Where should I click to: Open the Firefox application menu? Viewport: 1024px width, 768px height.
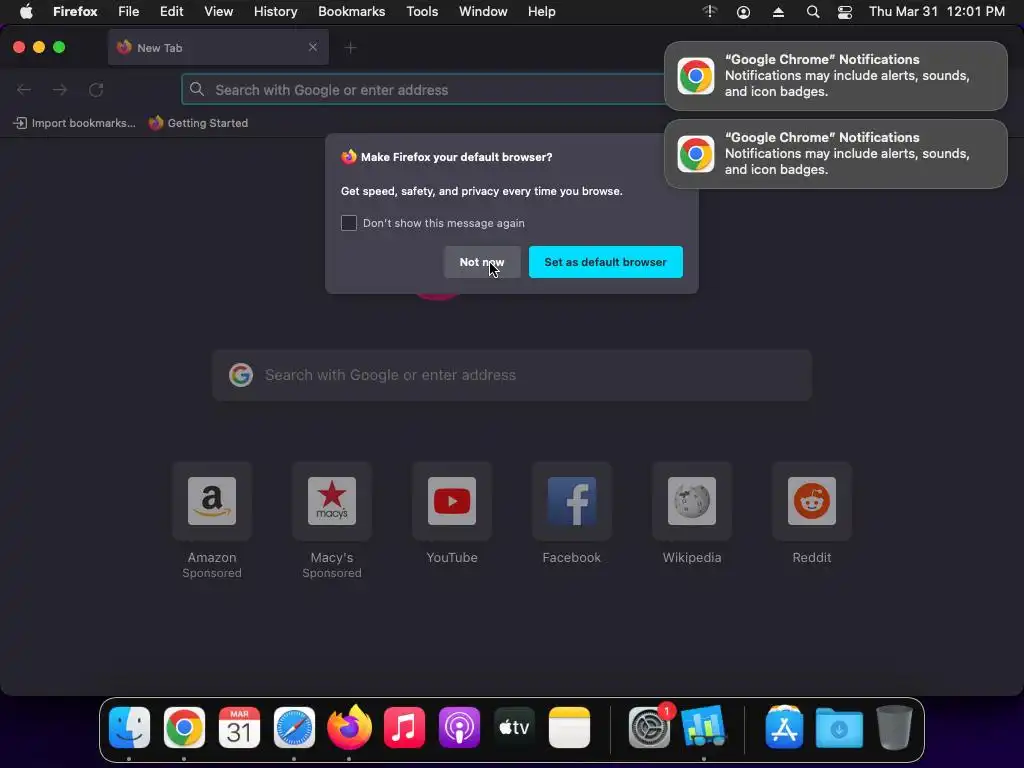[75, 12]
